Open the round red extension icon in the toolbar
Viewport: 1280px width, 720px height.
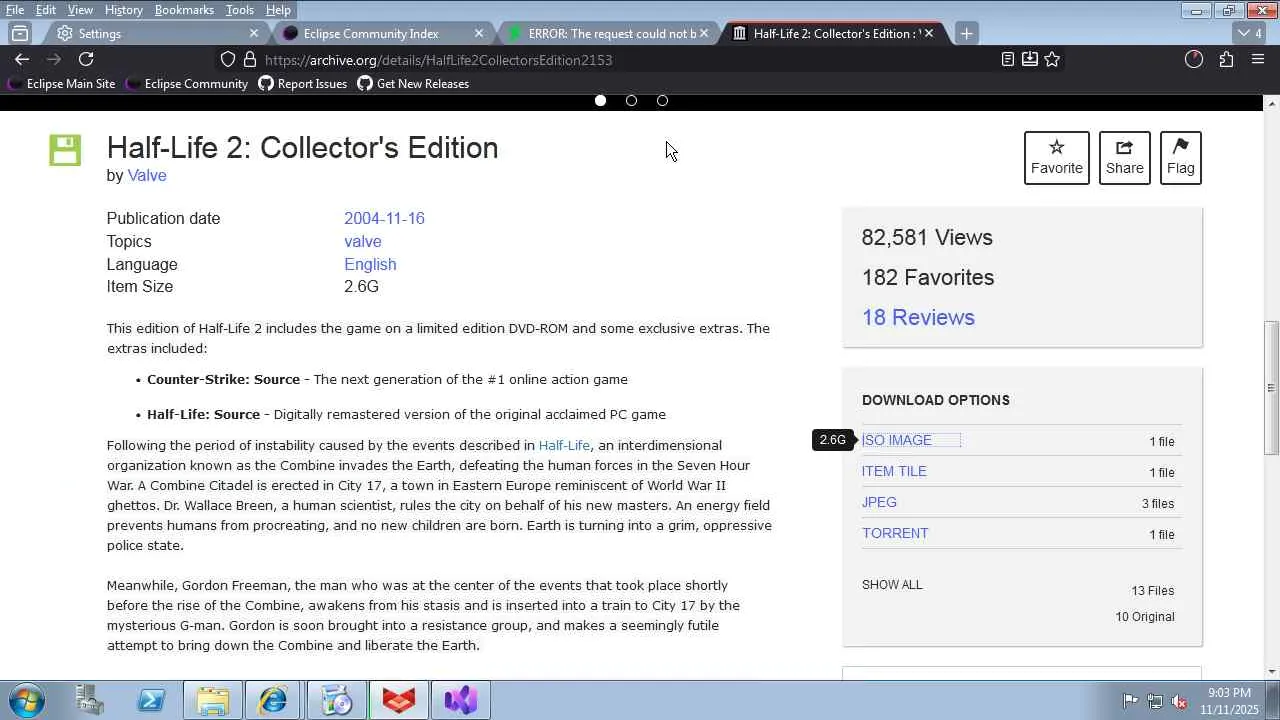click(x=1194, y=60)
